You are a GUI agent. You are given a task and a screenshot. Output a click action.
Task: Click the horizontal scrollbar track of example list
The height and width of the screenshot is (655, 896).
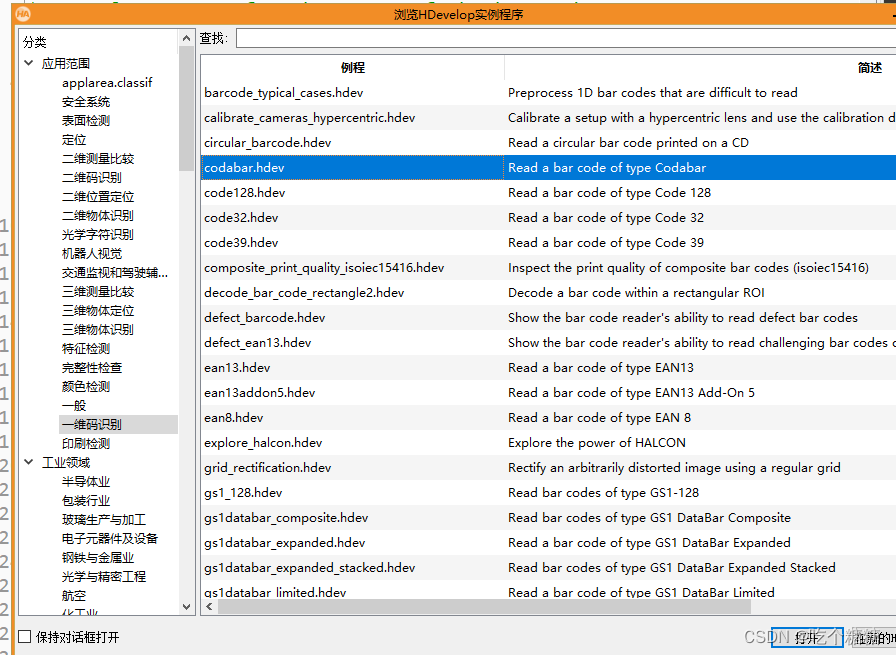click(x=823, y=606)
